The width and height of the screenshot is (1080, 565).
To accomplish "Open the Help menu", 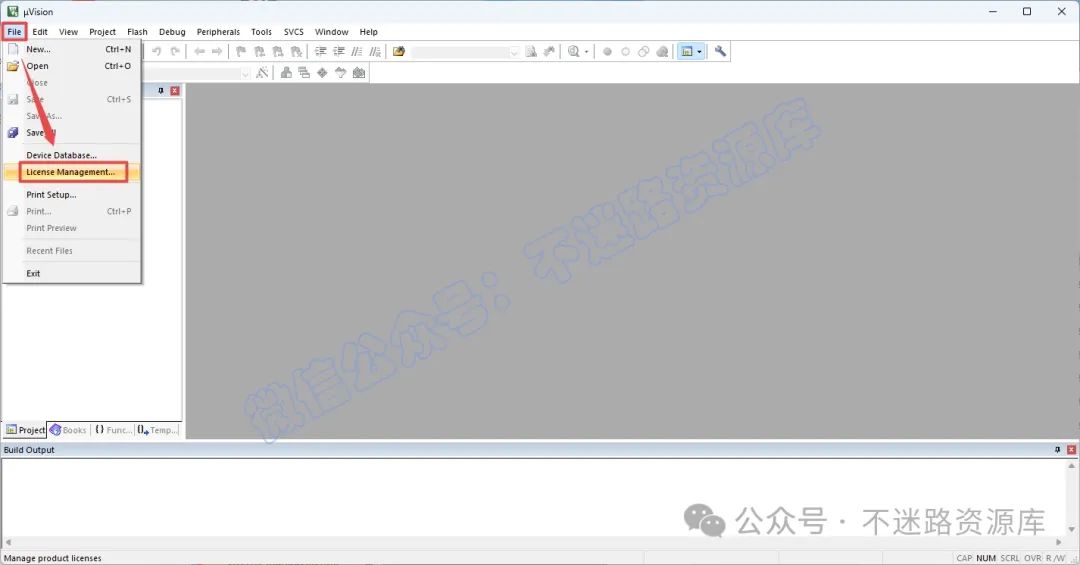I will 368,32.
